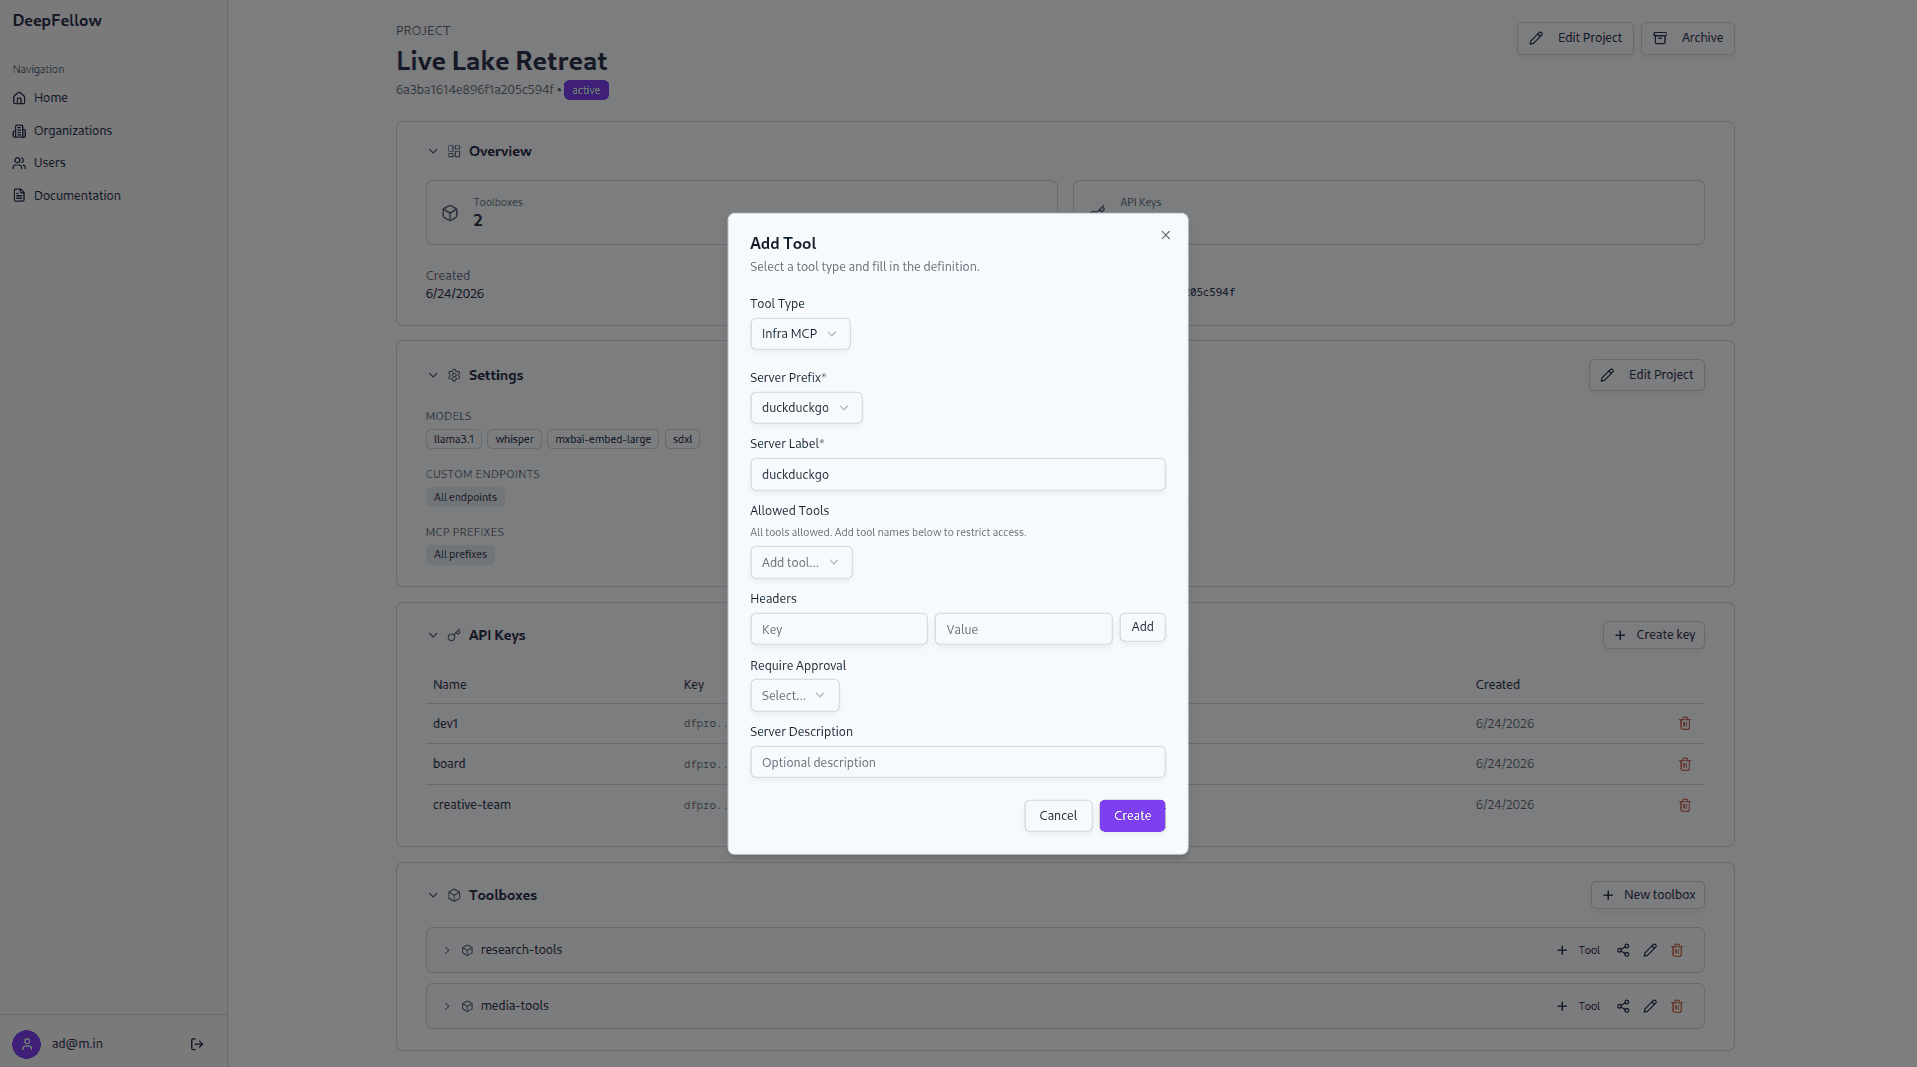
Task: Click the All prefixes tag
Action: [x=460, y=555]
